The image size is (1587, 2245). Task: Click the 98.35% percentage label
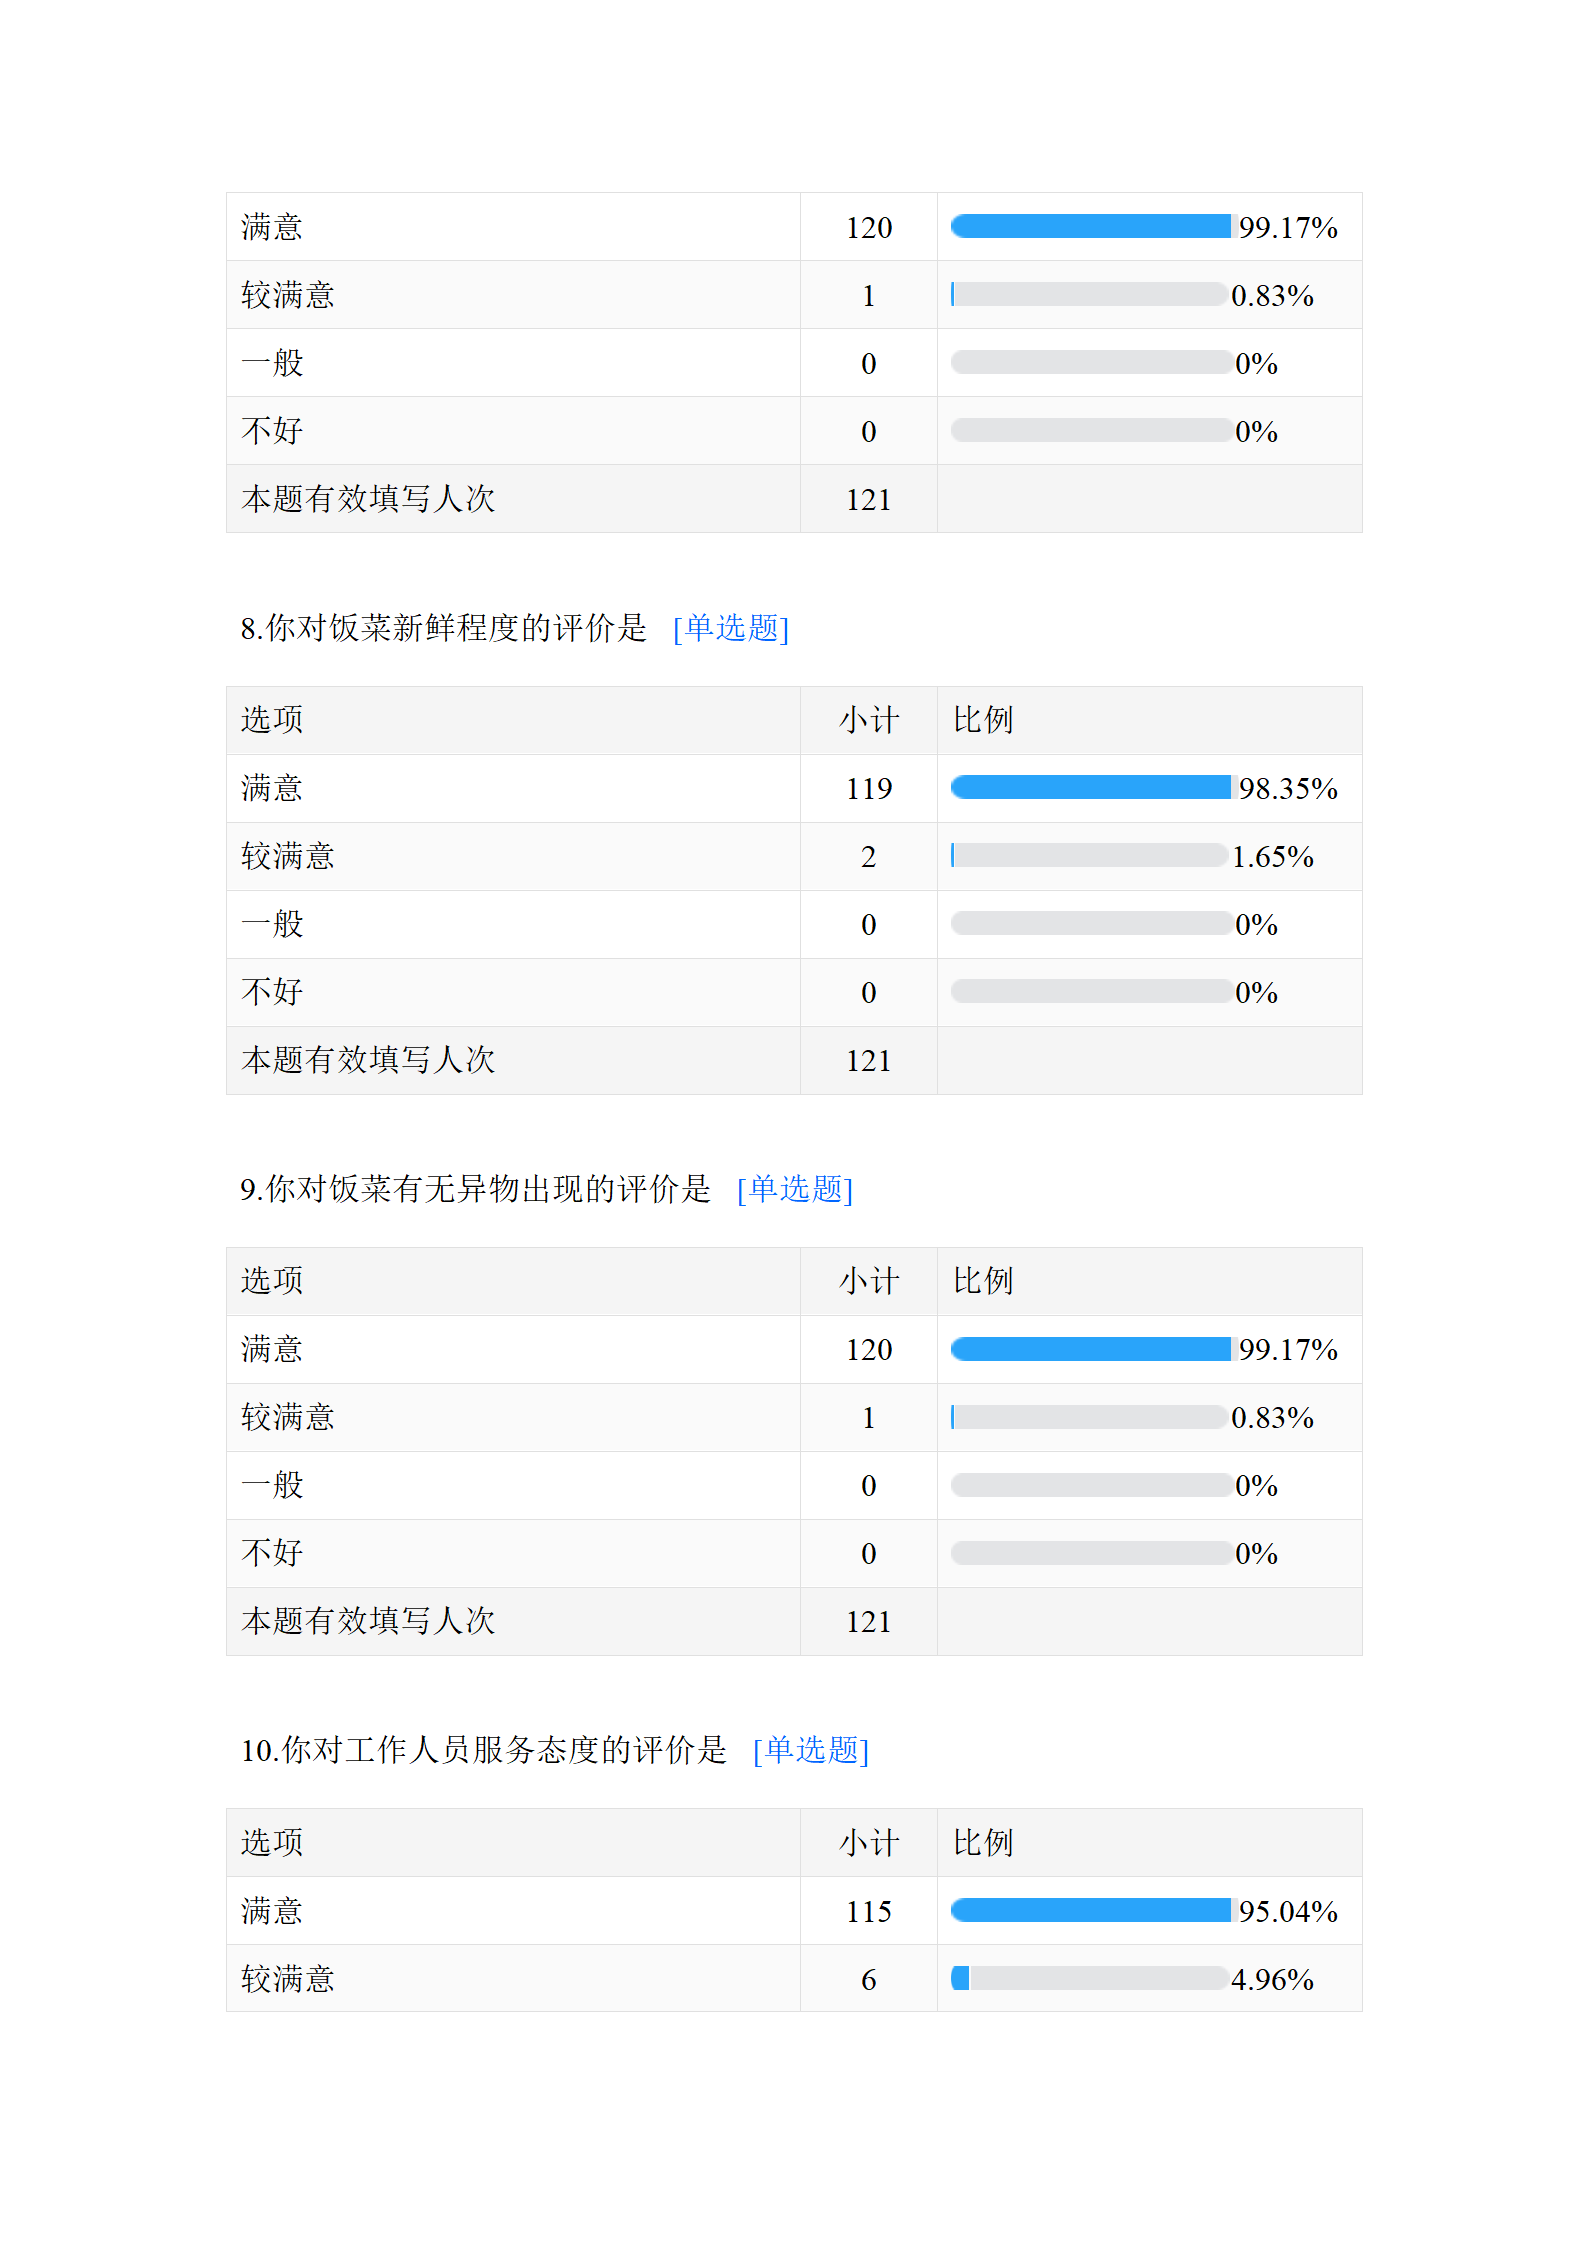[x=1288, y=789]
